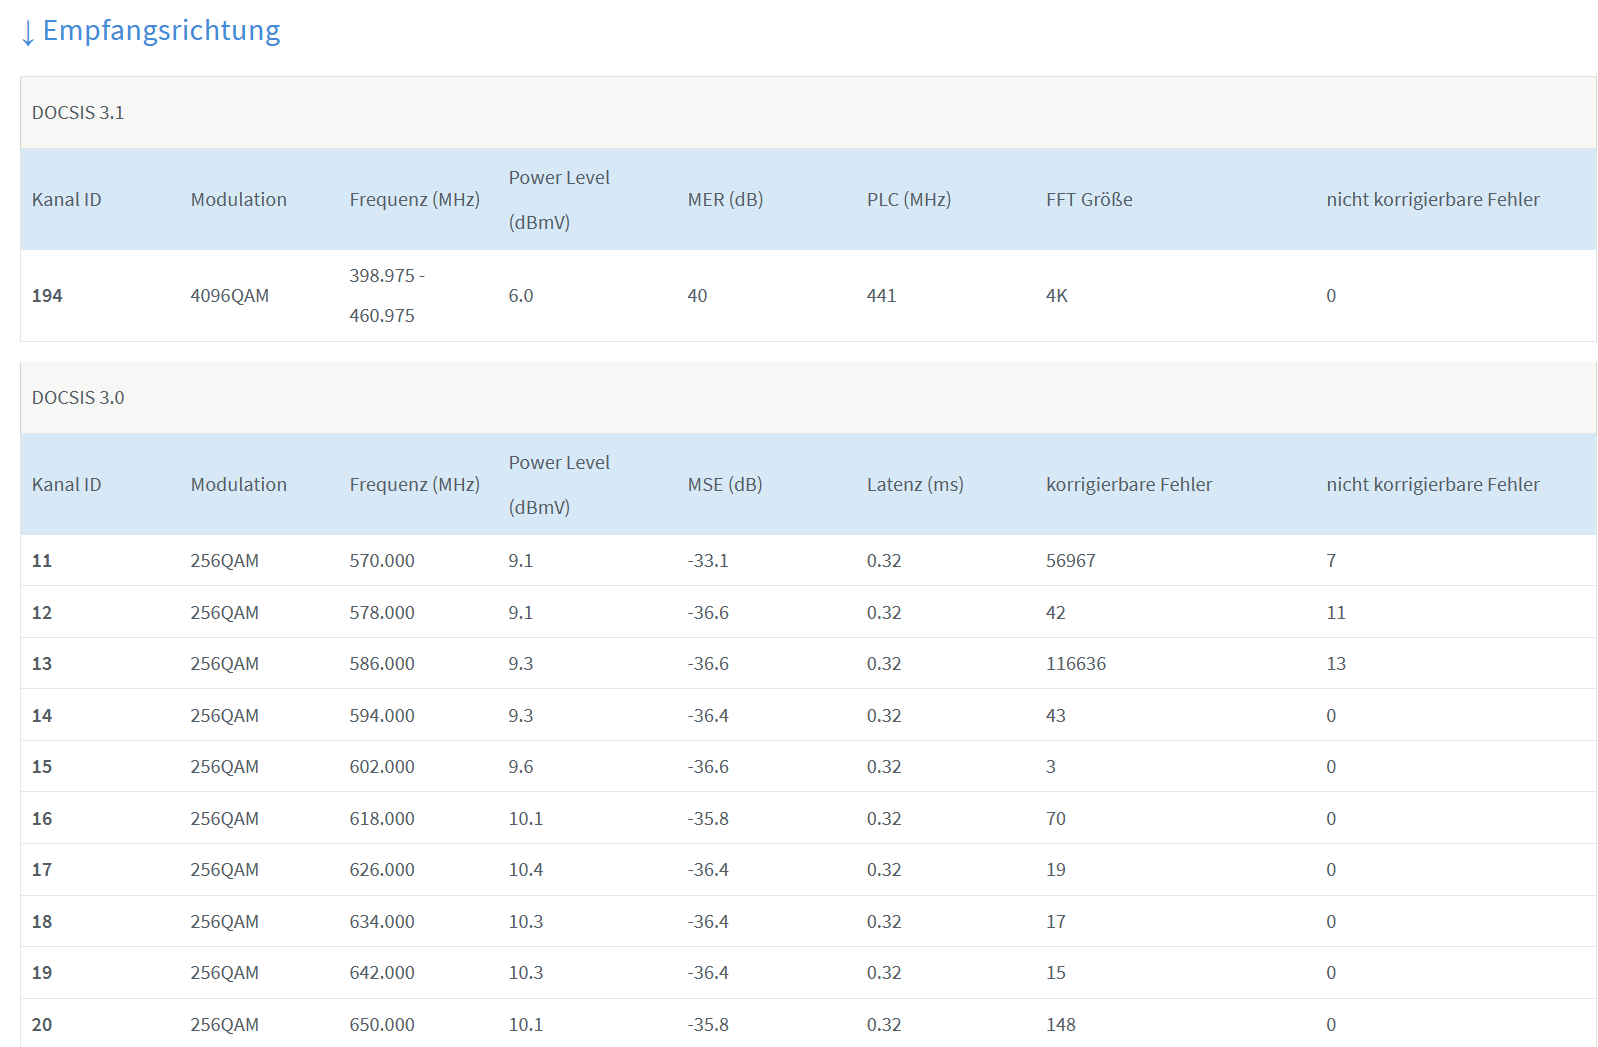The width and height of the screenshot is (1598, 1047).
Task: Select channel ID 11 in the table
Action: point(42,561)
